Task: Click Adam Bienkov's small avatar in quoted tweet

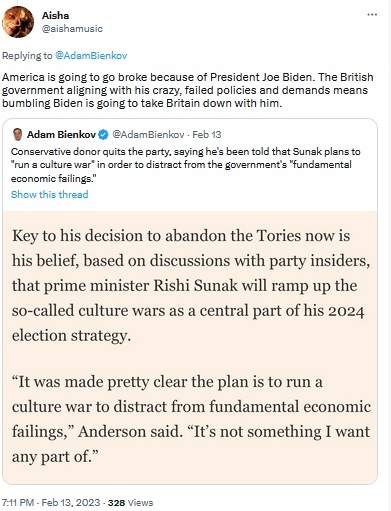Action: (18, 135)
